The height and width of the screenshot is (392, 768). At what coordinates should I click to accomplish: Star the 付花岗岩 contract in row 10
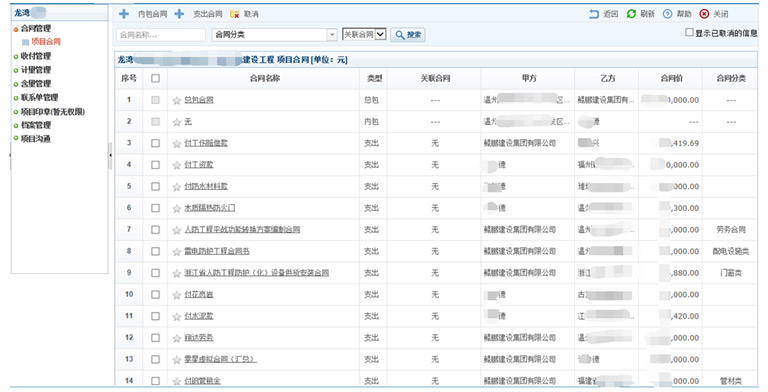(177, 295)
